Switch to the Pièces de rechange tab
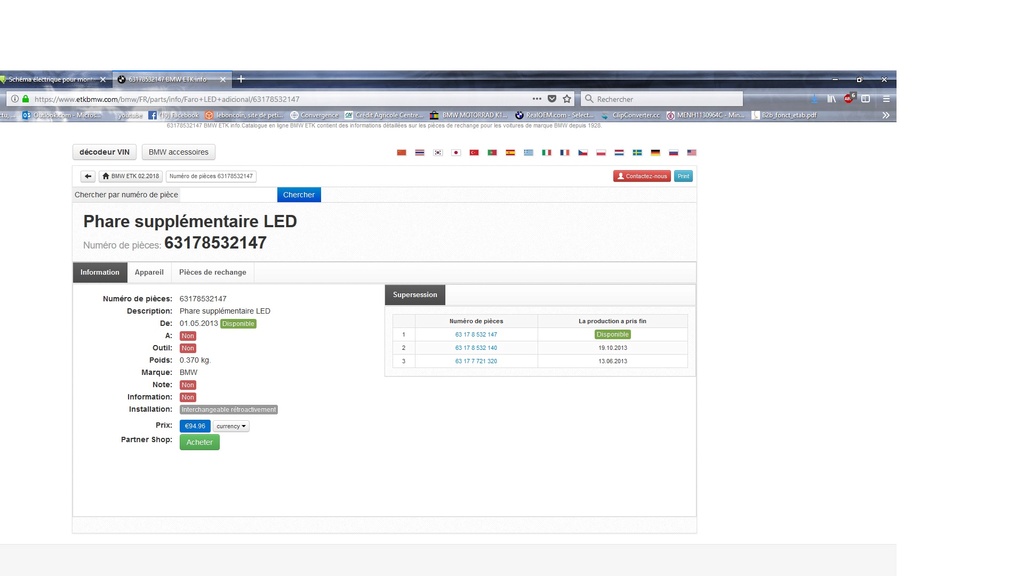 pos(212,272)
